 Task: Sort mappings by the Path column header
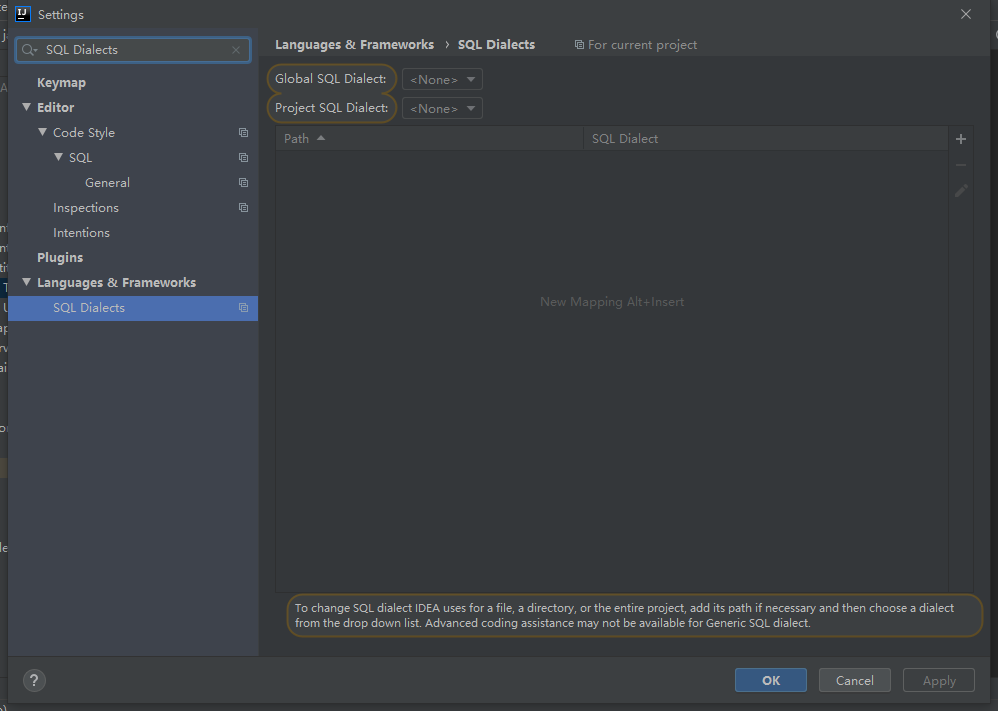click(296, 138)
